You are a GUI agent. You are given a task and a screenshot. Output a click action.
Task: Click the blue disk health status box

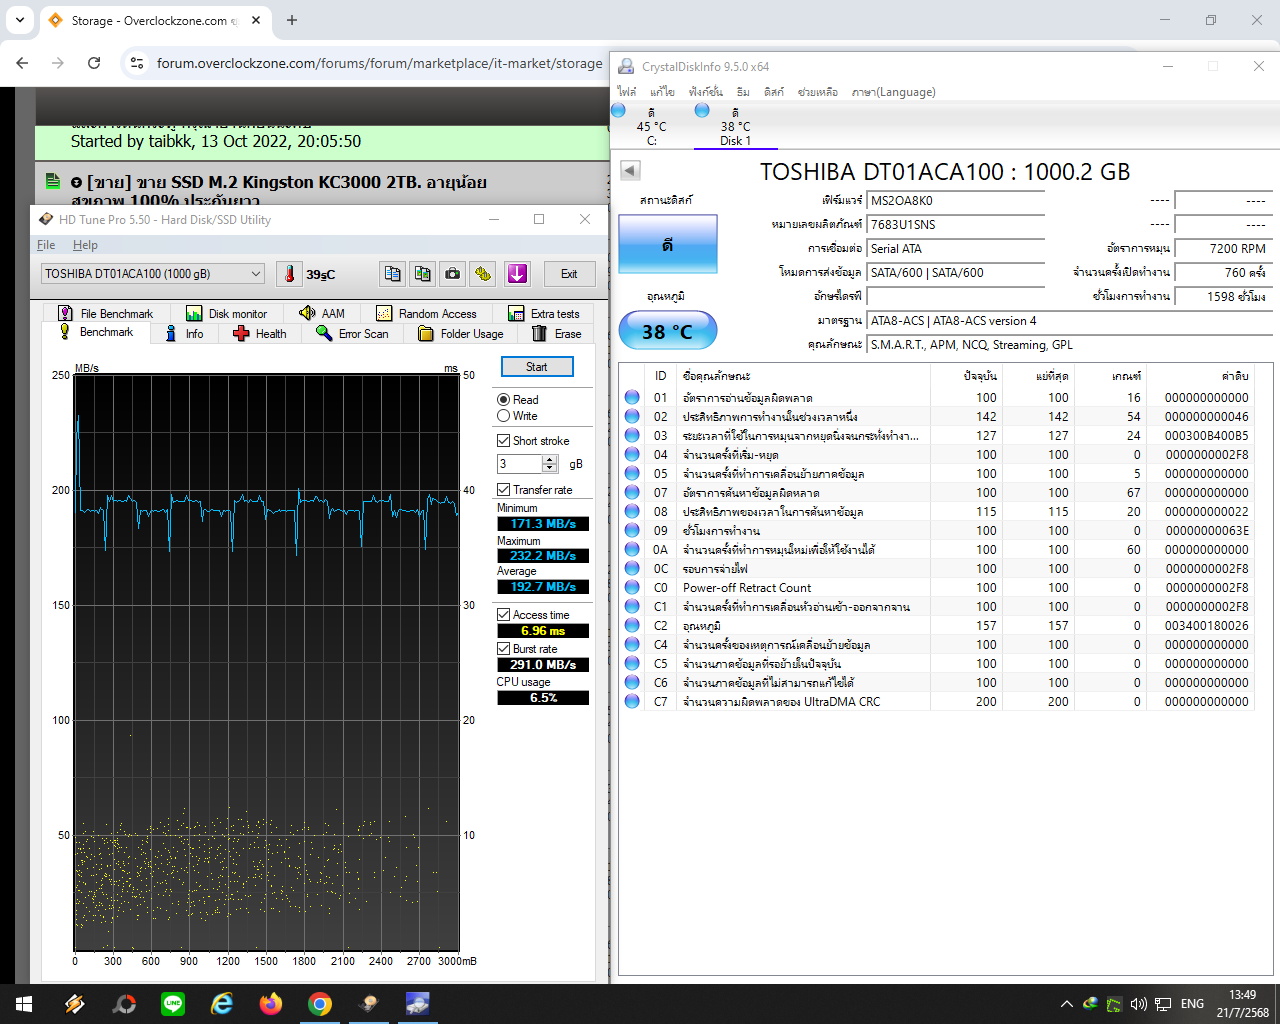click(x=667, y=245)
